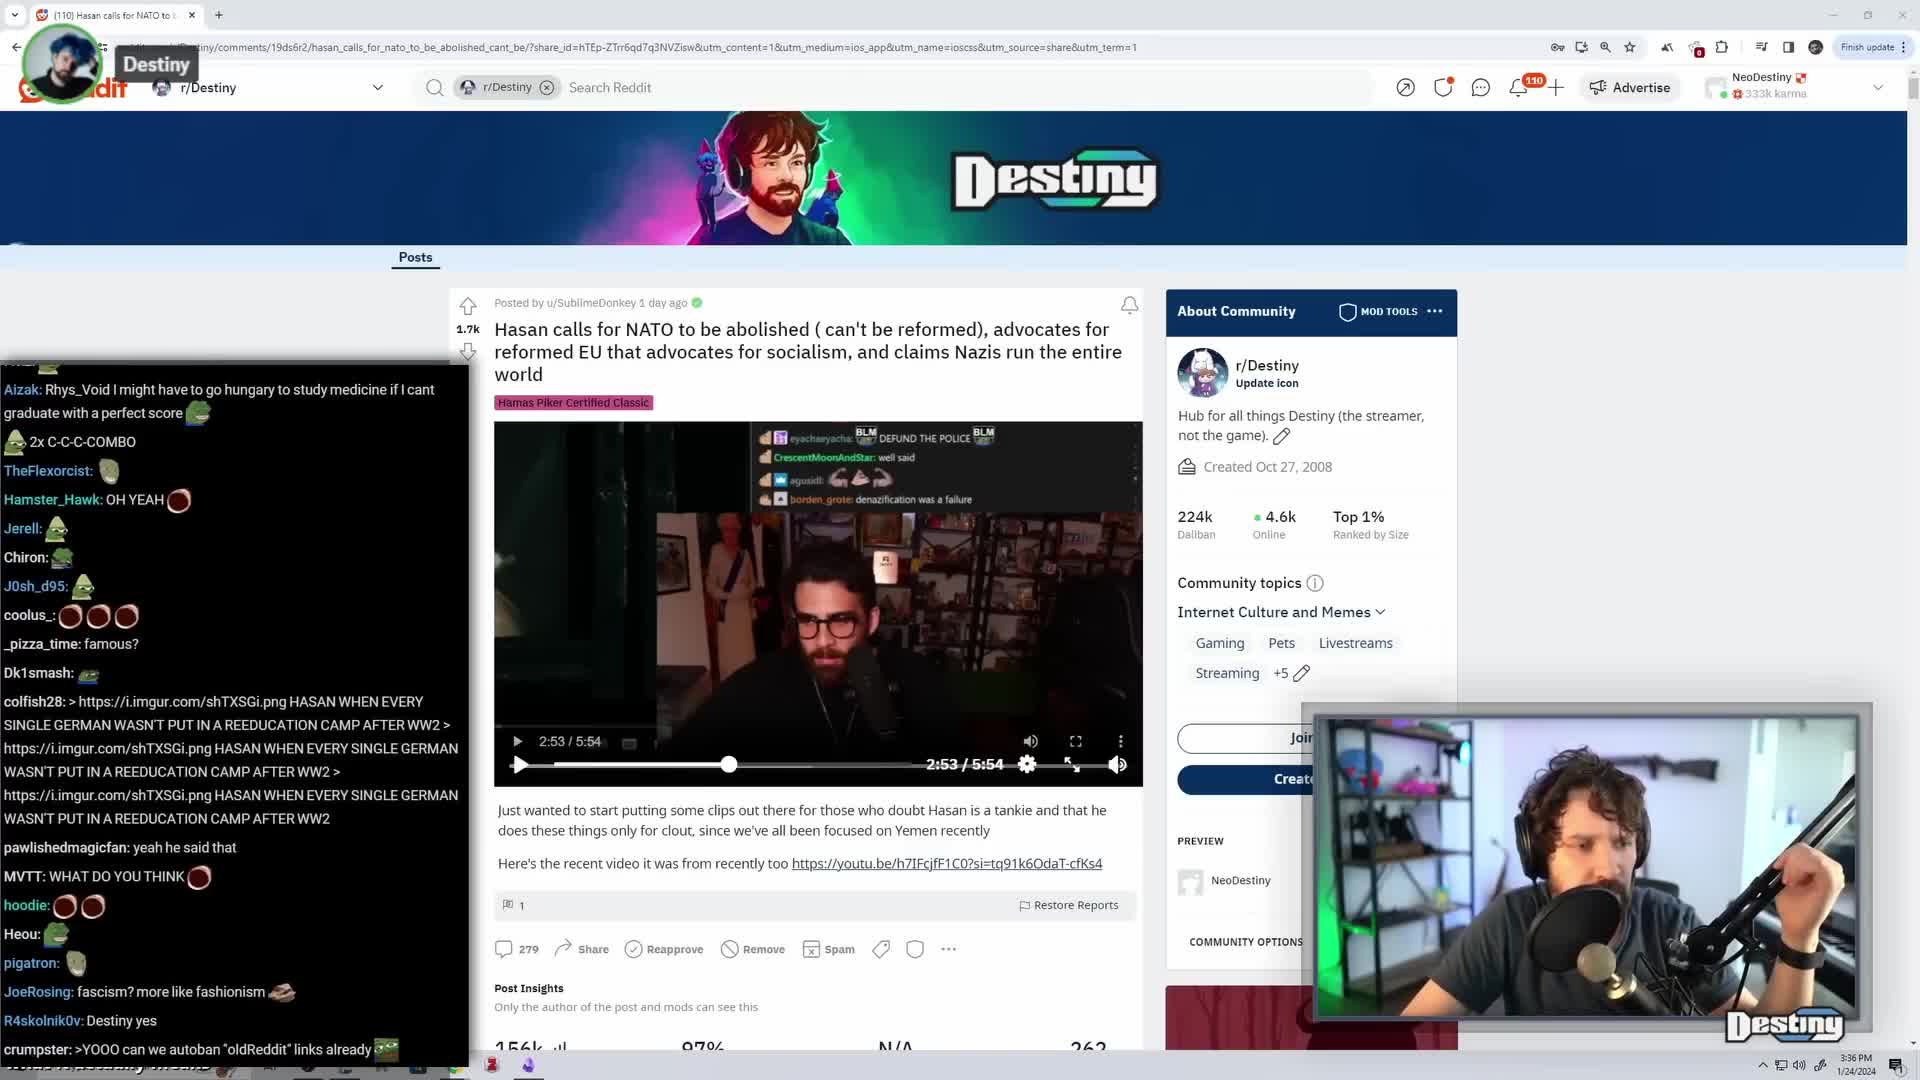
Task: Select the Gaming topic tag
Action: [1220, 643]
